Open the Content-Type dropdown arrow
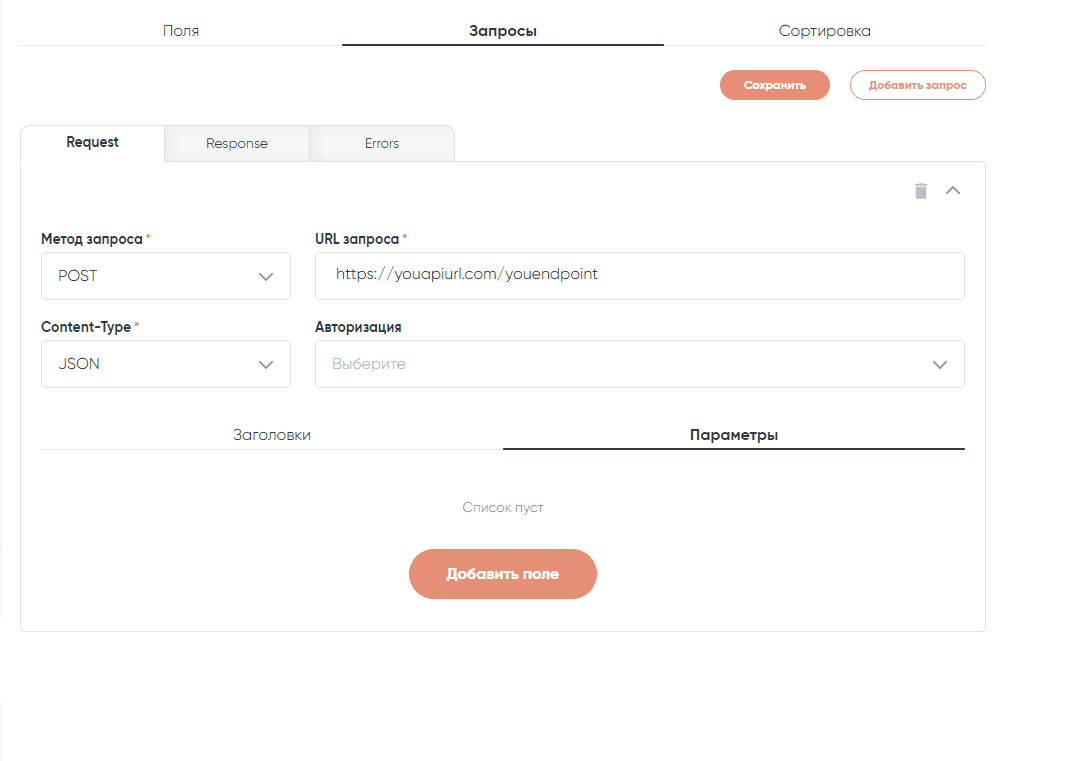Screen dimensions: 1085x761 [266, 364]
